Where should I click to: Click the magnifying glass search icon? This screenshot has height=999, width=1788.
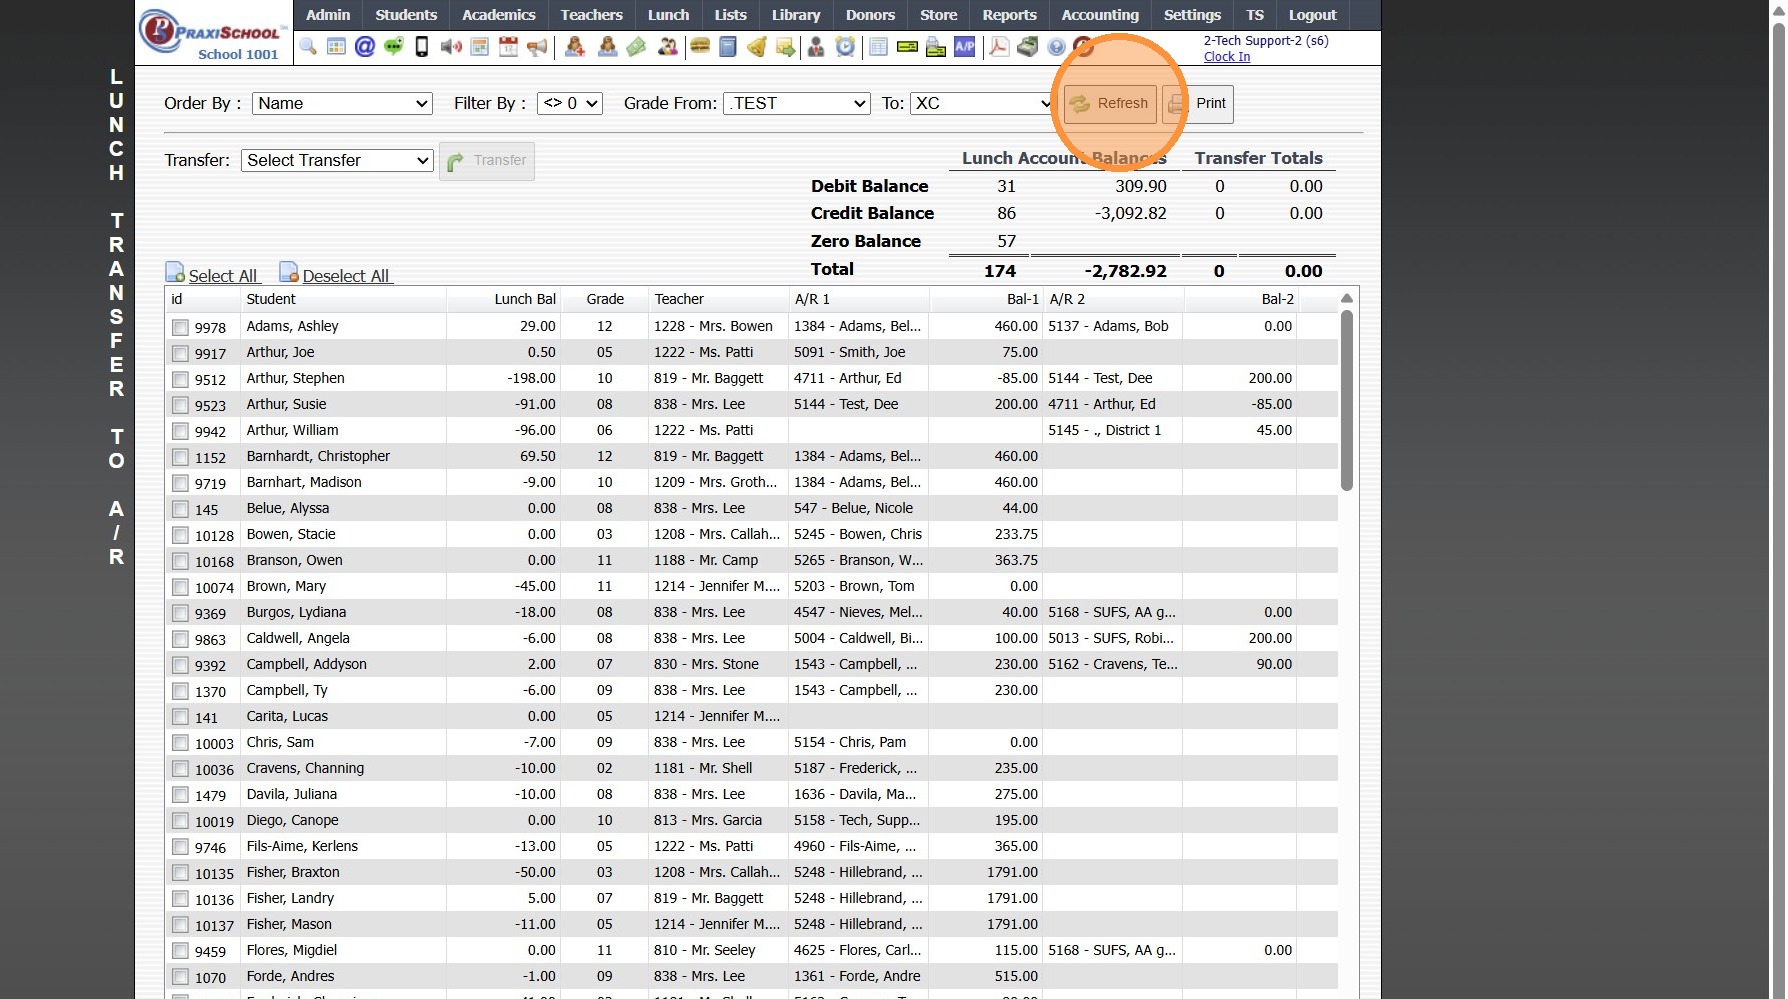pyautogui.click(x=308, y=47)
